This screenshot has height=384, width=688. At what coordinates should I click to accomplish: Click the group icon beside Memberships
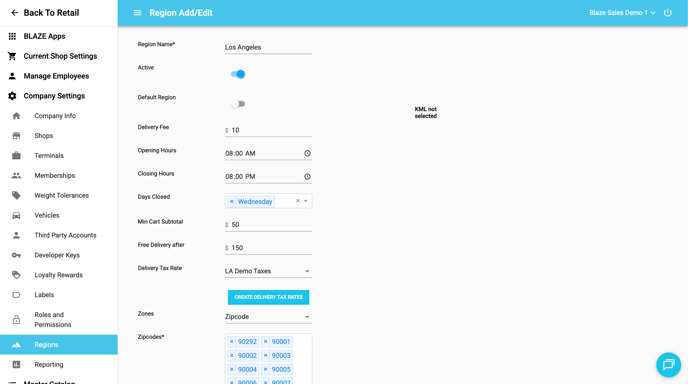[x=16, y=176]
